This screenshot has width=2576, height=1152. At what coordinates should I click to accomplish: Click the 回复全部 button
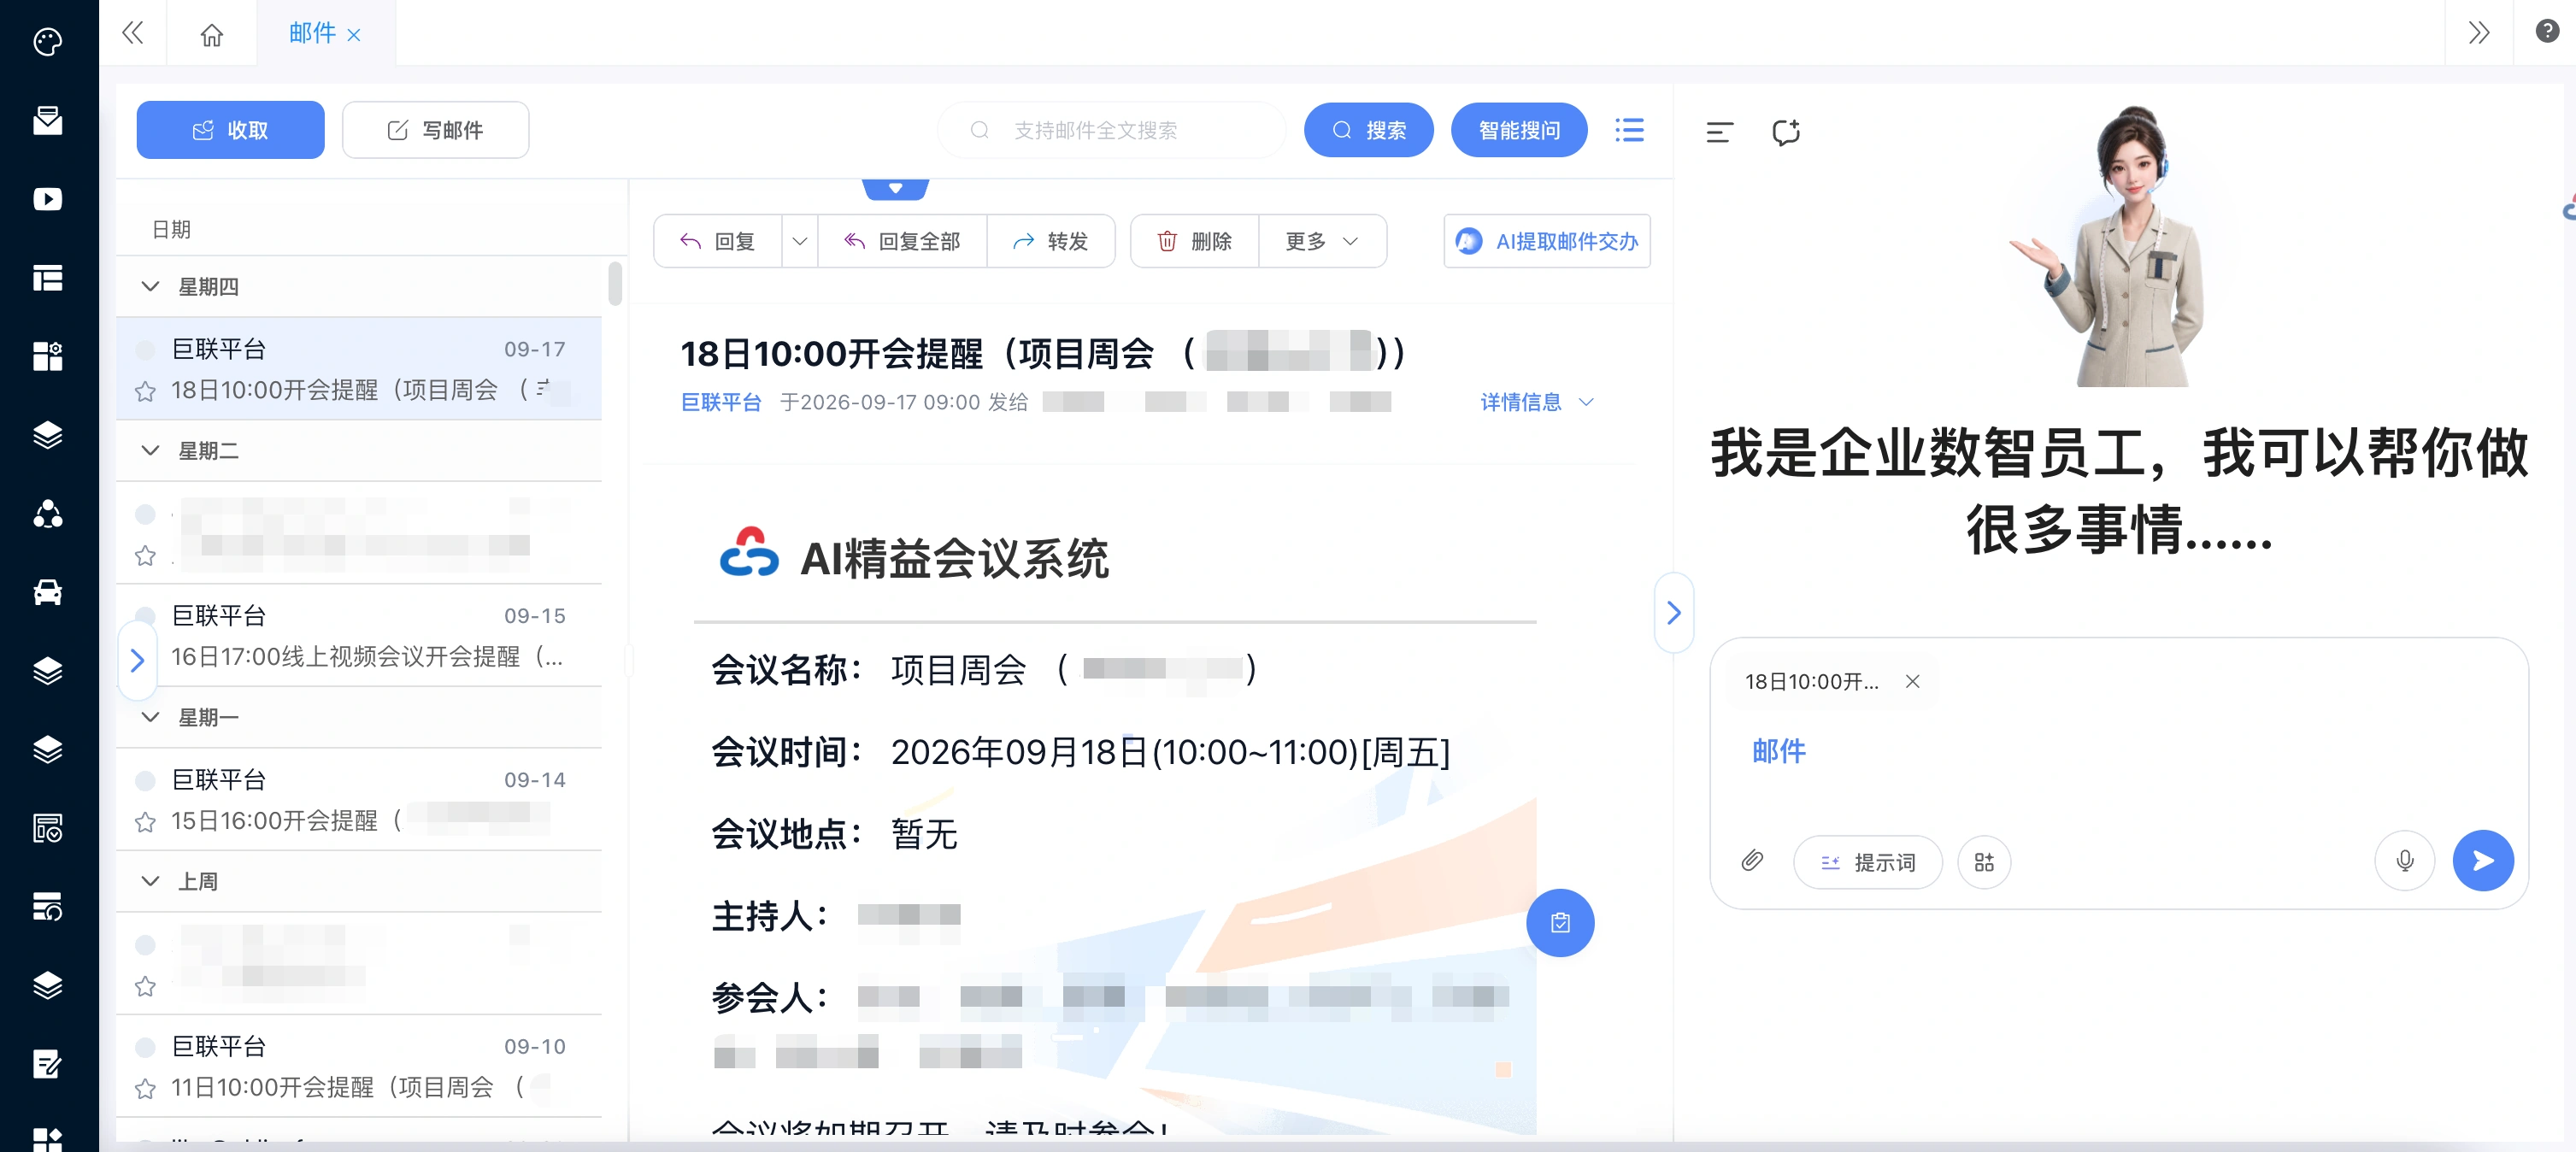point(902,241)
